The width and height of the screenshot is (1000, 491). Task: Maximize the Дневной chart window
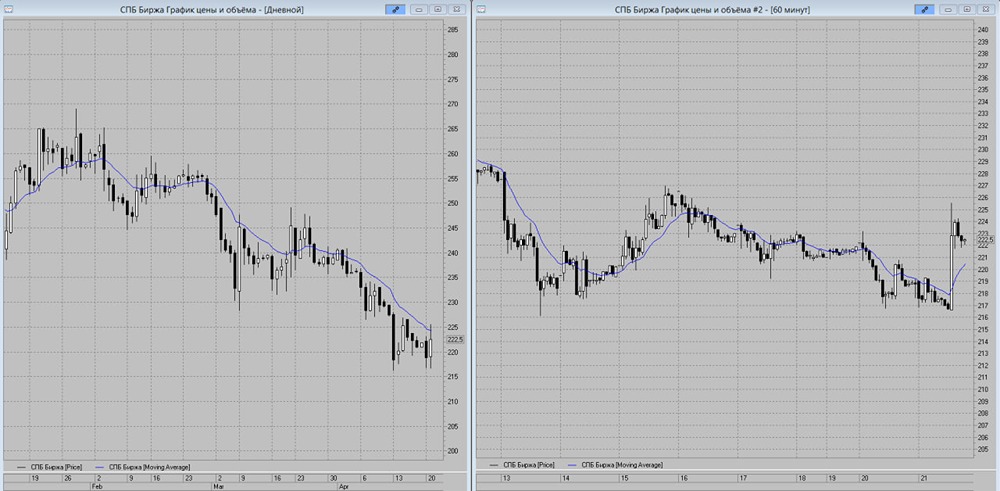(x=438, y=10)
